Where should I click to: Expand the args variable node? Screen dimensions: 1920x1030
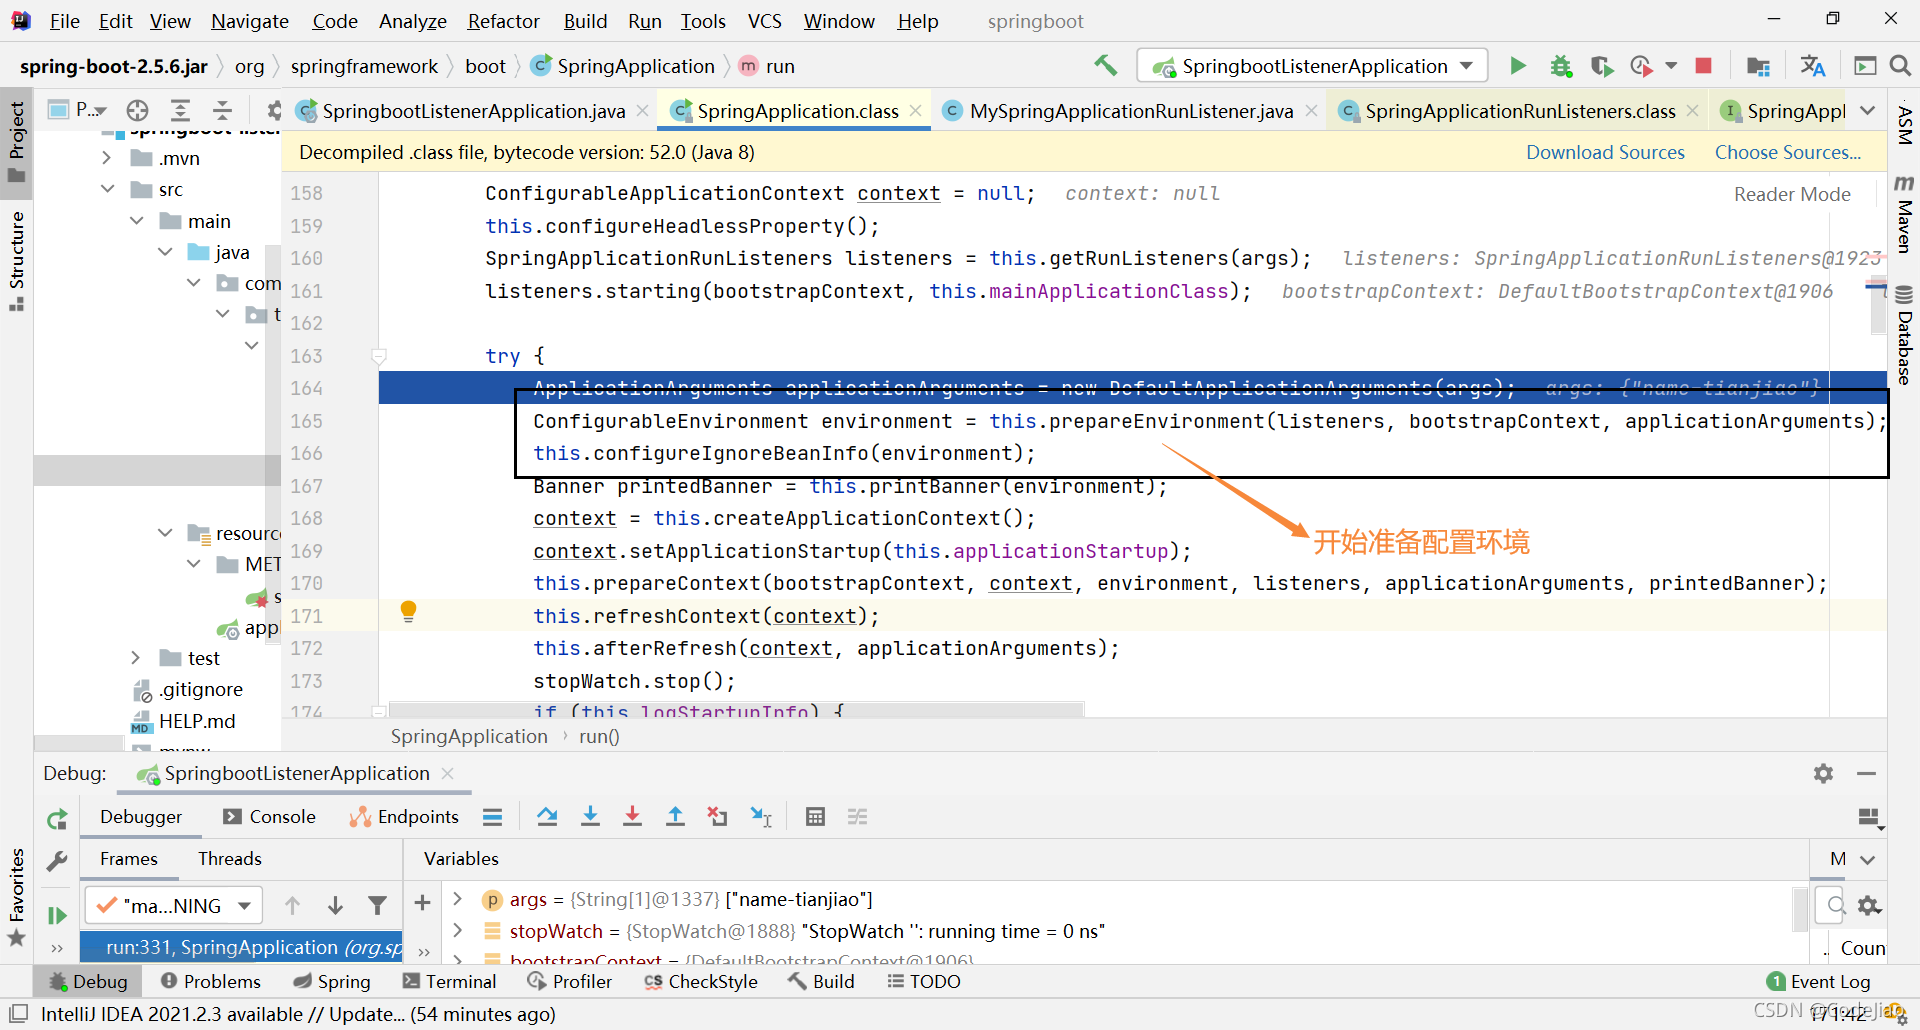click(458, 899)
